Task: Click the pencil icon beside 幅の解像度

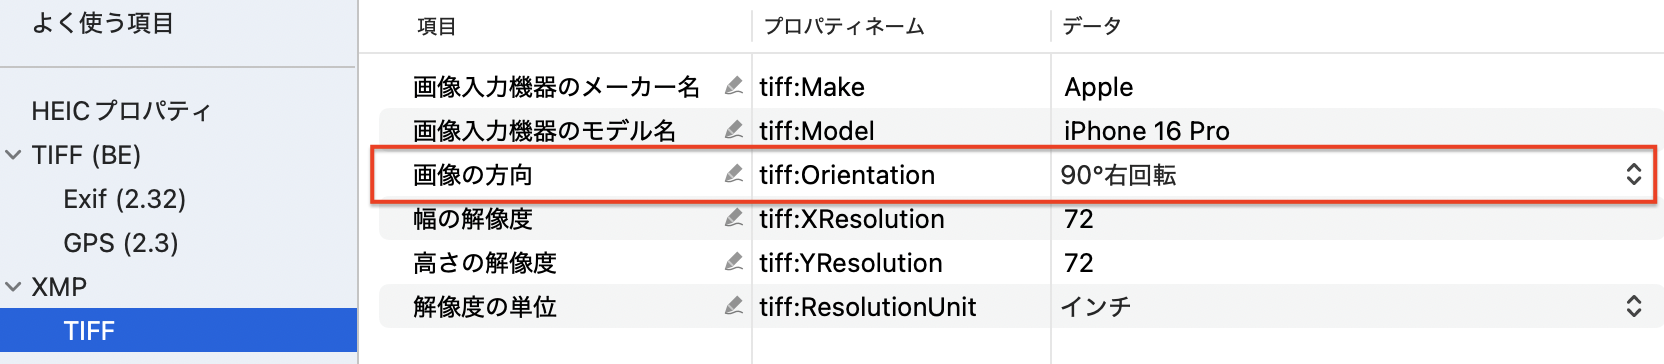Action: 734,218
